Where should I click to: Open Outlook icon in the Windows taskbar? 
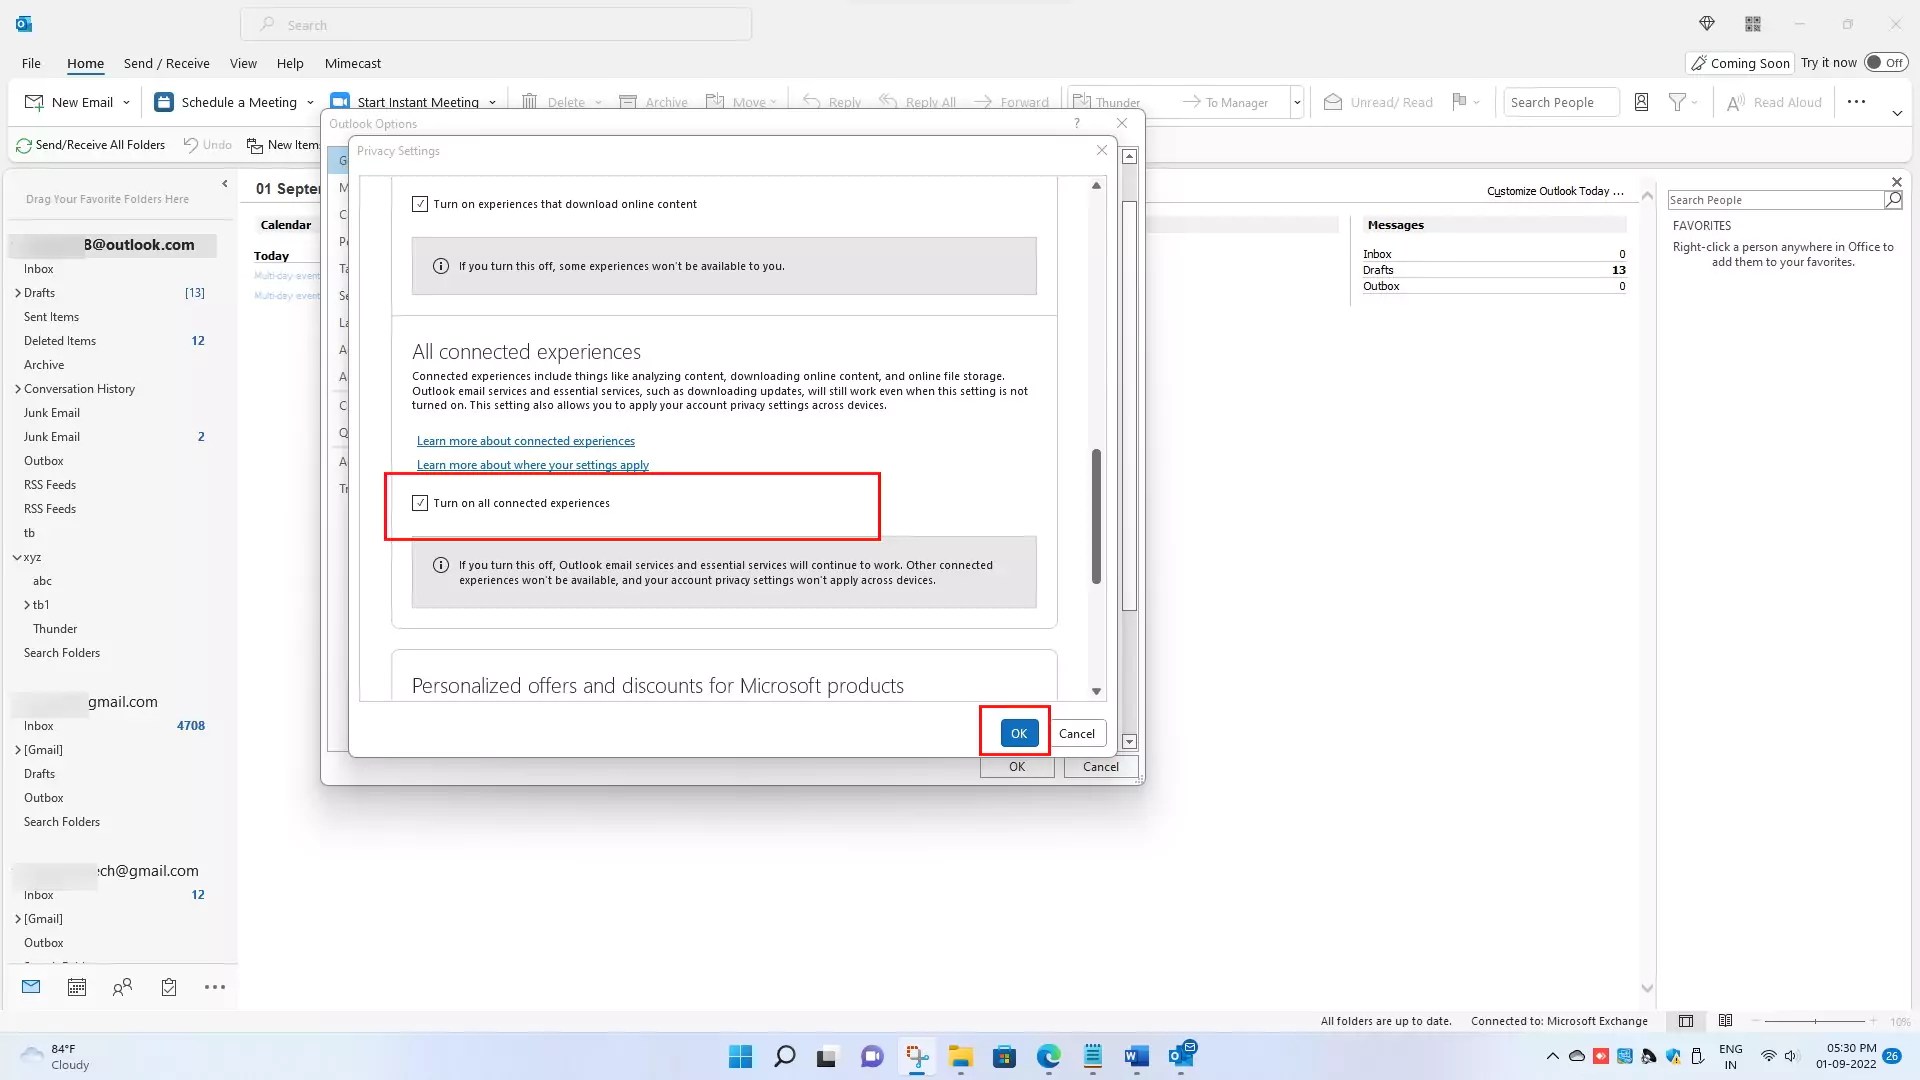1183,1056
